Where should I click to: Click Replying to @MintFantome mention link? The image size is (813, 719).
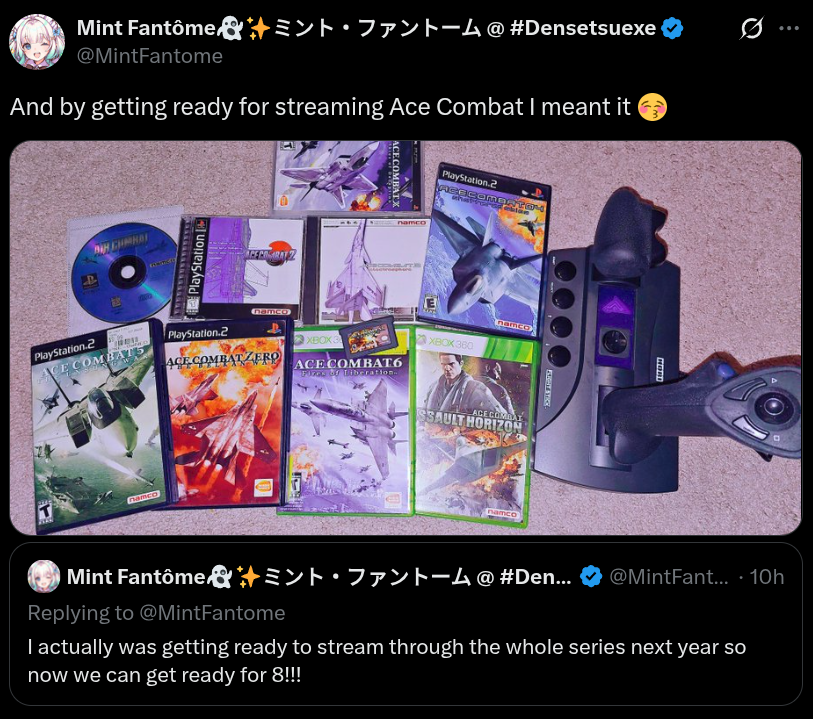coord(212,613)
